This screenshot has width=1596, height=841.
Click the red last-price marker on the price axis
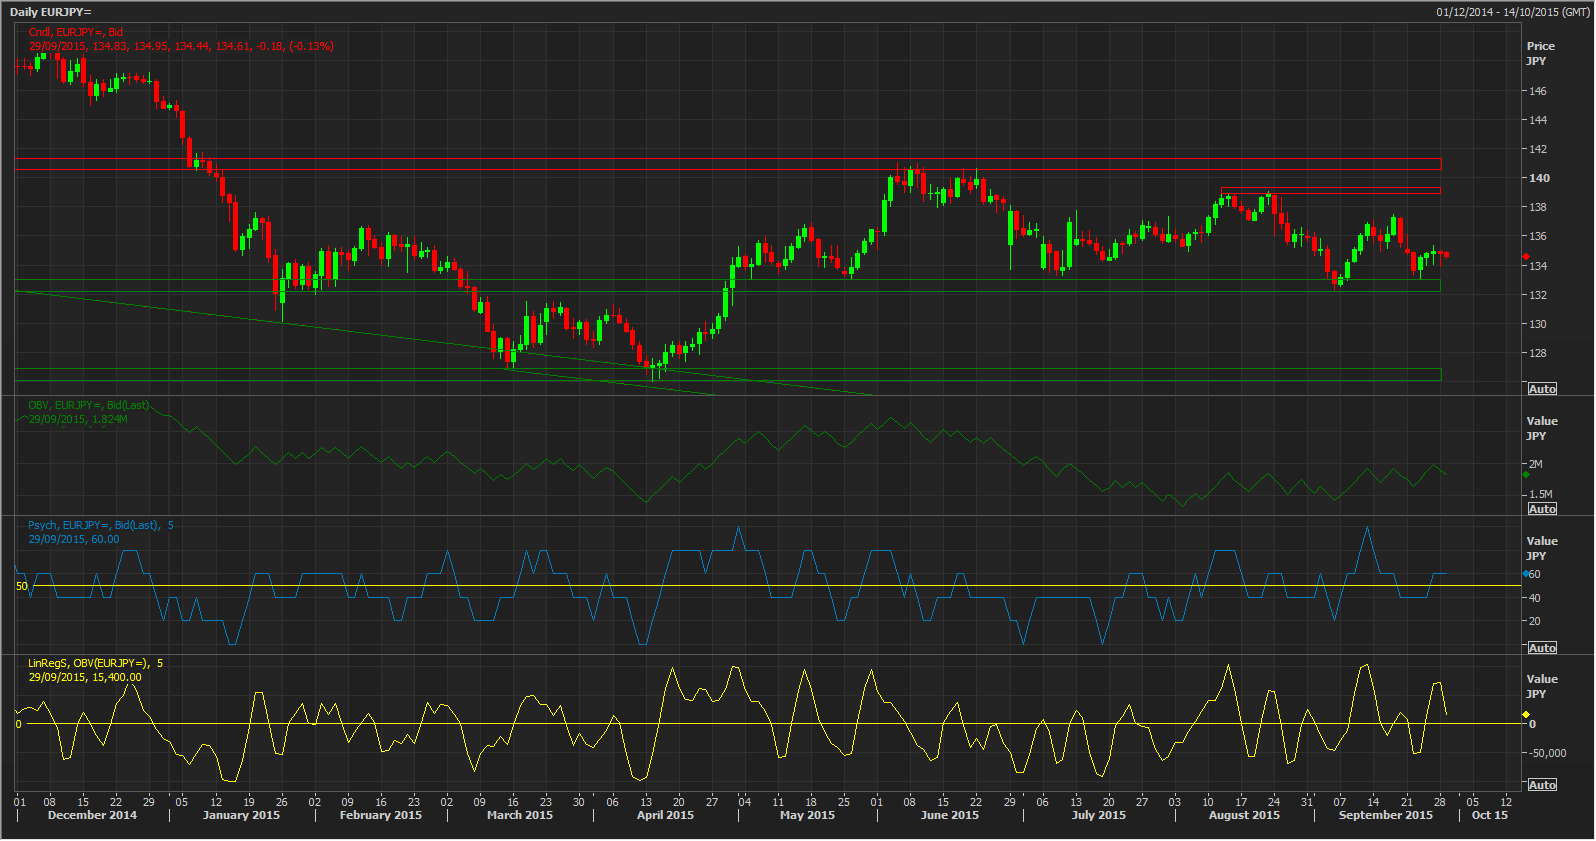click(1525, 256)
